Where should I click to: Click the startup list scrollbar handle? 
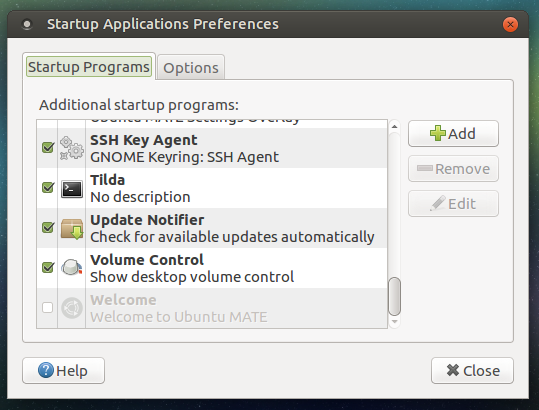(394, 296)
